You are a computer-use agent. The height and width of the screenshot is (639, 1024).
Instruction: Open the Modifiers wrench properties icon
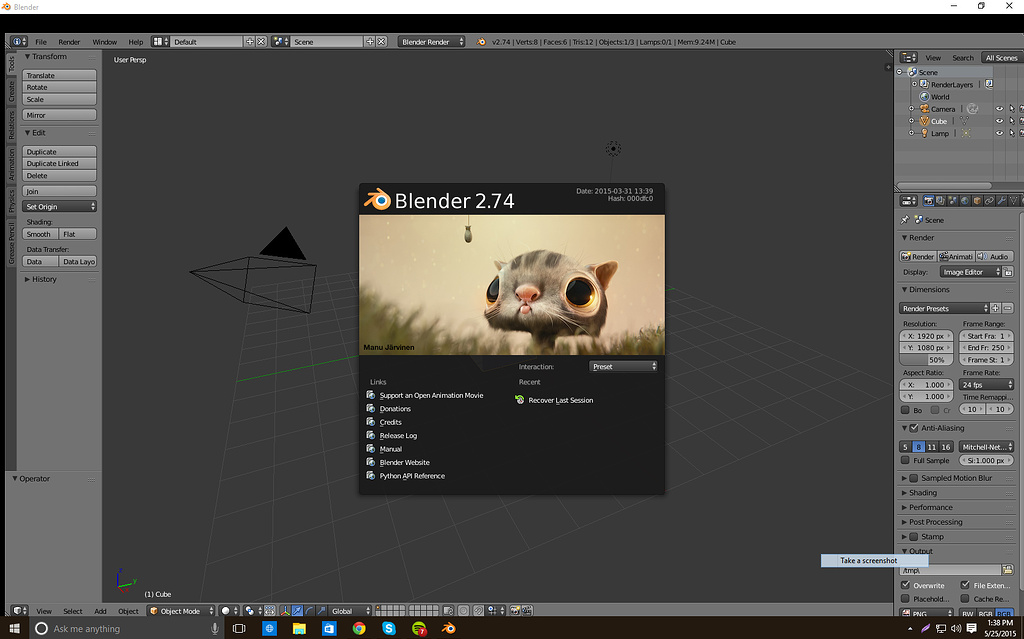1001,201
